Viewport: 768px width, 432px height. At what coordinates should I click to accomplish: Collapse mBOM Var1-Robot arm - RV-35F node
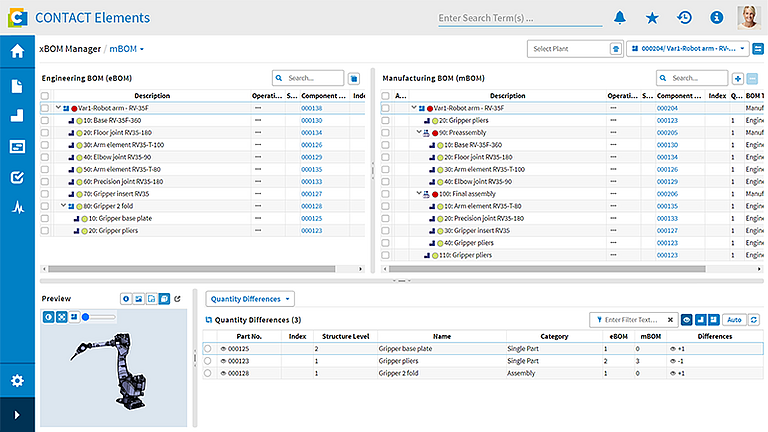pos(414,108)
